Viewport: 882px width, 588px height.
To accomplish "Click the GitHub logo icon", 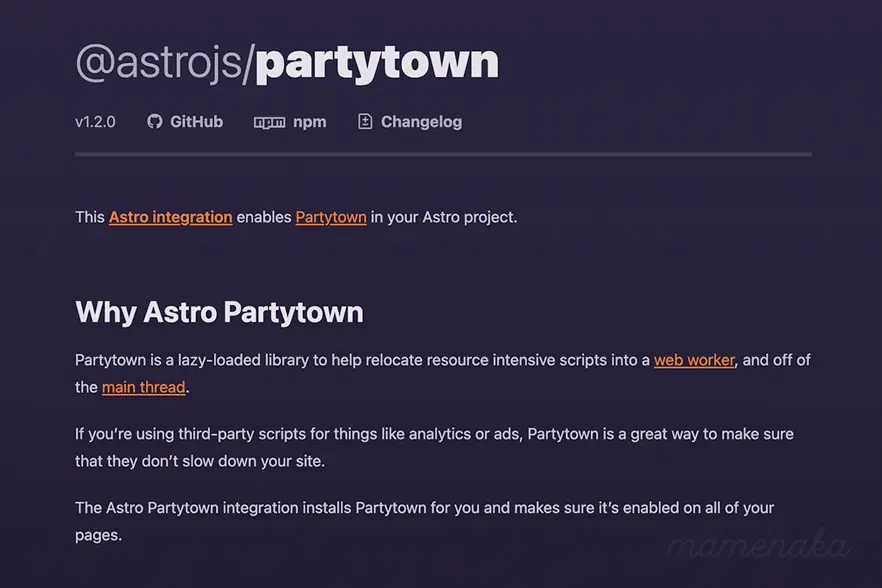I will pos(155,121).
